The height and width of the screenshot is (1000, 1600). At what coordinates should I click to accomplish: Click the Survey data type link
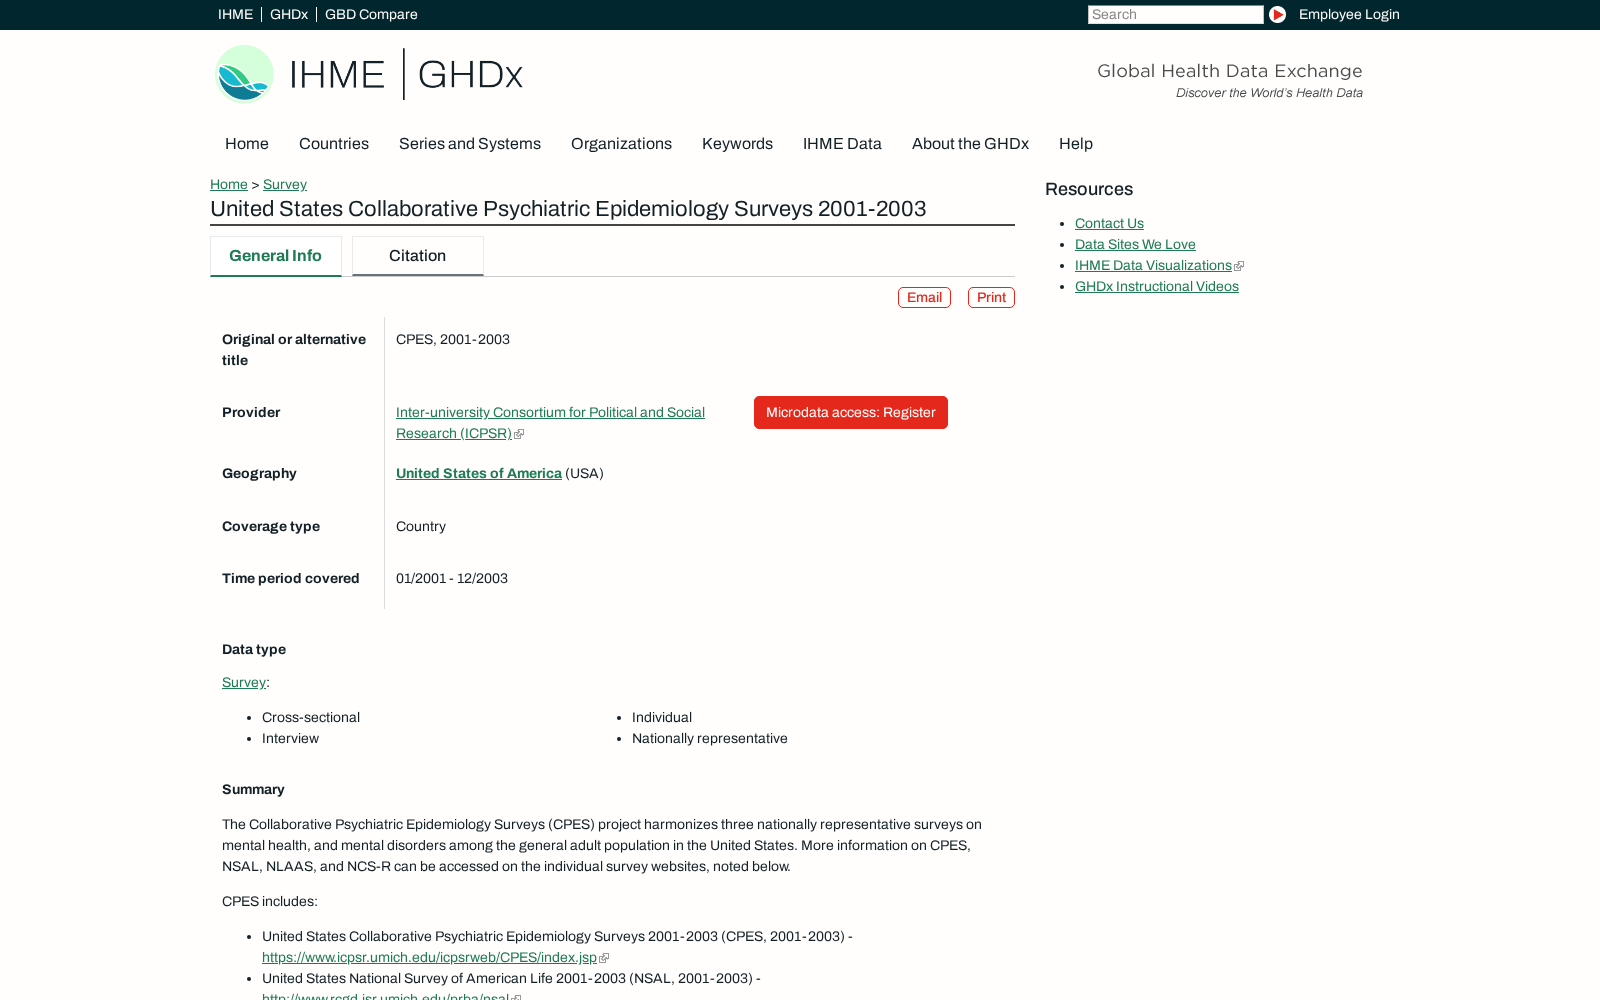point(244,682)
